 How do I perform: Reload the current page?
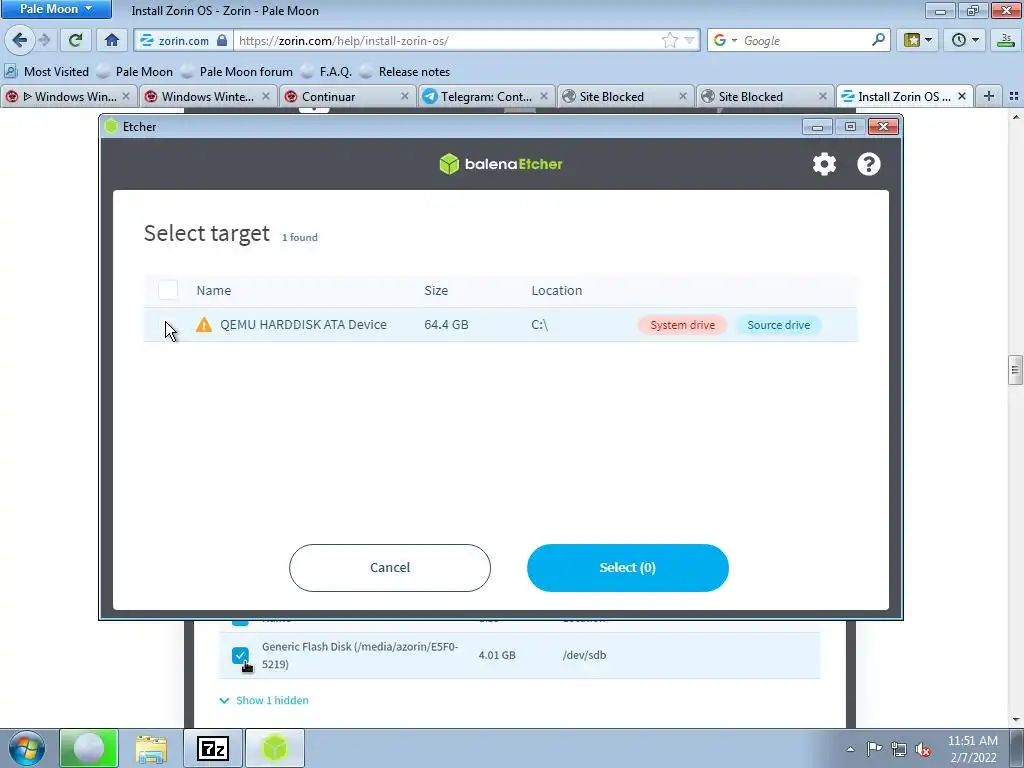[x=75, y=40]
